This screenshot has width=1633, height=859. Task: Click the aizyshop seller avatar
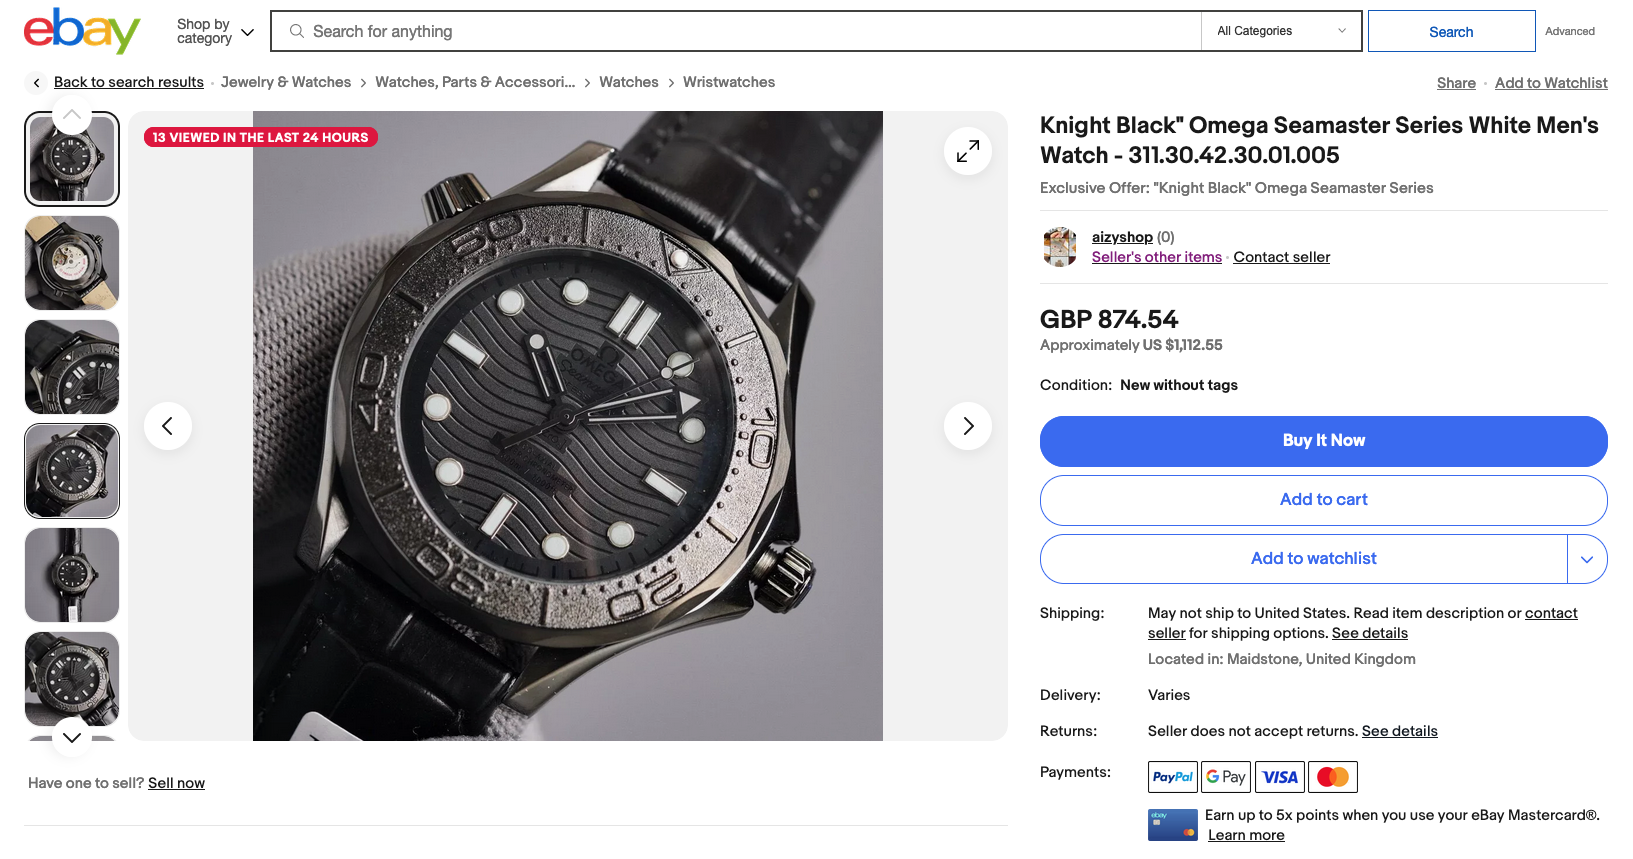click(1060, 247)
